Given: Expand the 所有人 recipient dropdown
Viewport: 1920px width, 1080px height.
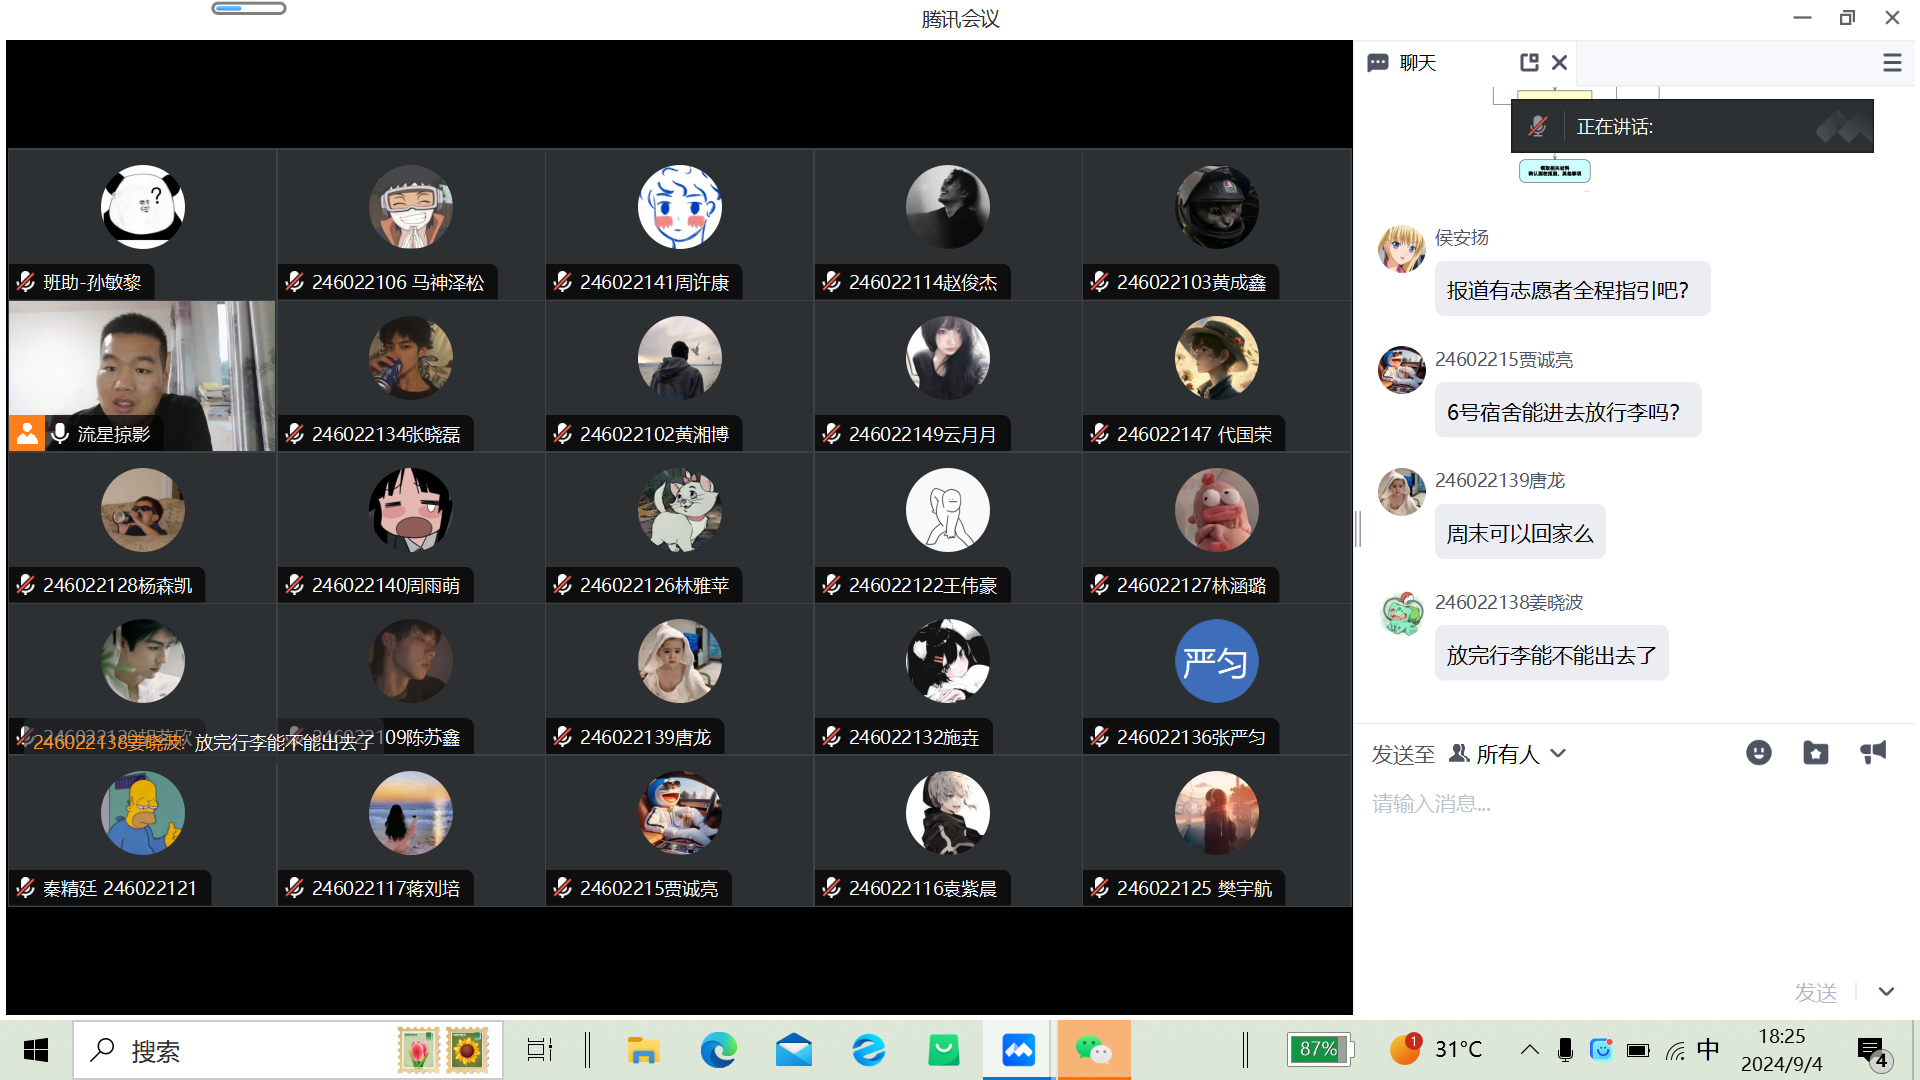Looking at the screenshot, I should tap(1558, 754).
